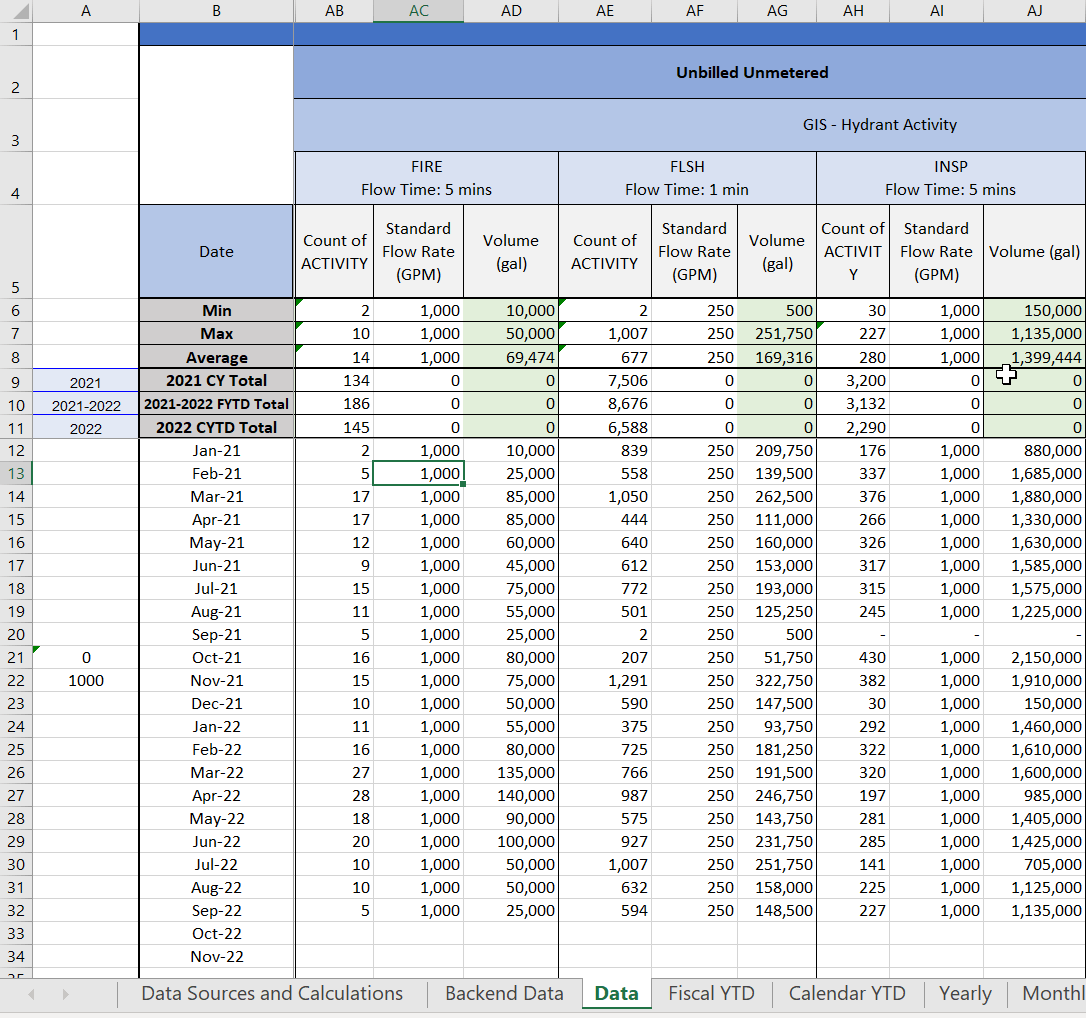Screen dimensions: 1086x1018
Task: Click INSP volume 705,000 for Jul-22
Action: pyautogui.click(x=1035, y=864)
